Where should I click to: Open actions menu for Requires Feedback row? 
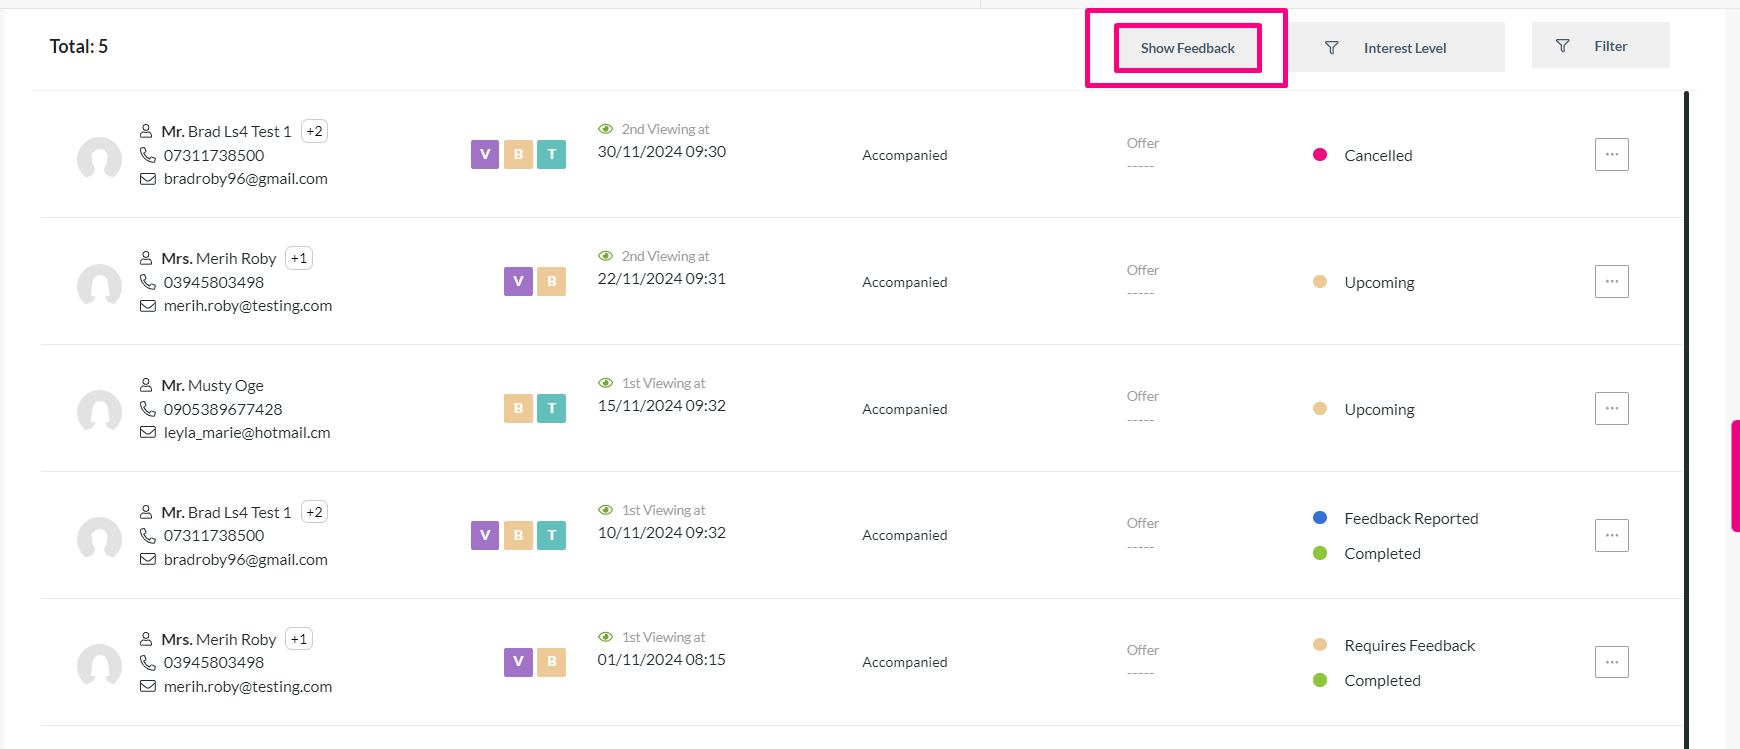[x=1611, y=662]
